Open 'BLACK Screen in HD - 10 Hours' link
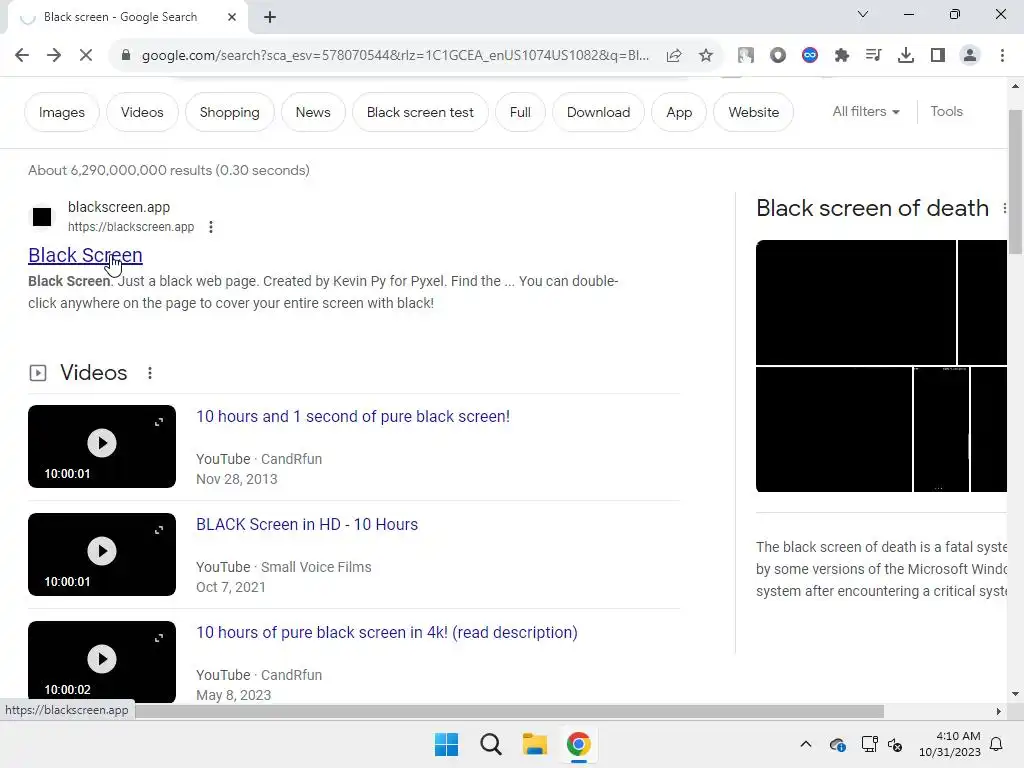This screenshot has height=768, width=1024. tap(307, 524)
